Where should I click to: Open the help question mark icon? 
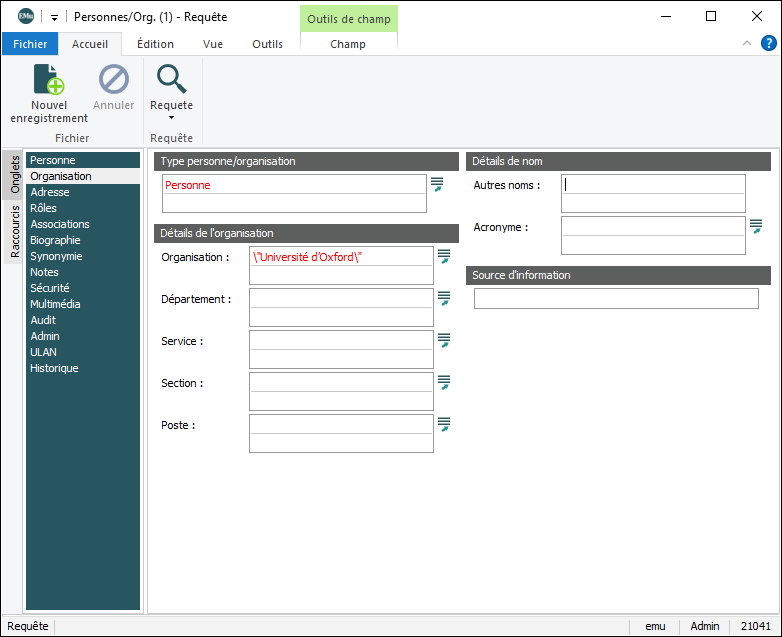768,43
